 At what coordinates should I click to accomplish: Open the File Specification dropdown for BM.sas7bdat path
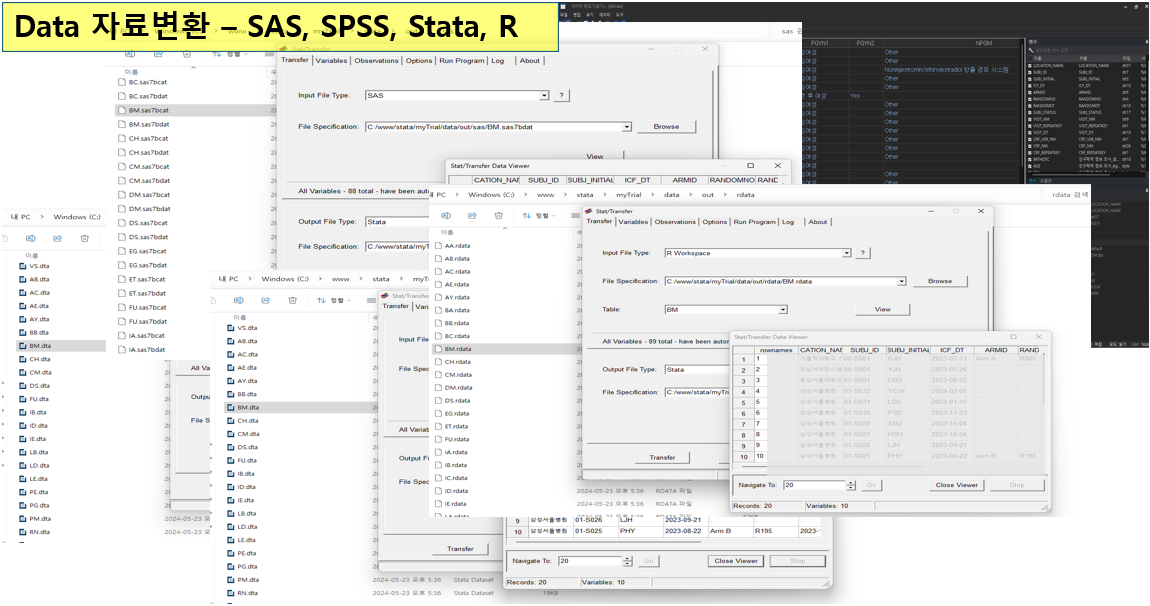pos(627,127)
